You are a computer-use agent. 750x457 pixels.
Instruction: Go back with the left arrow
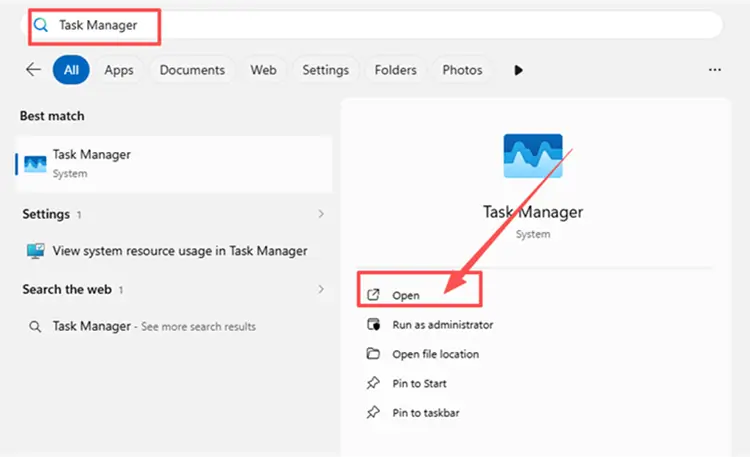click(x=33, y=69)
